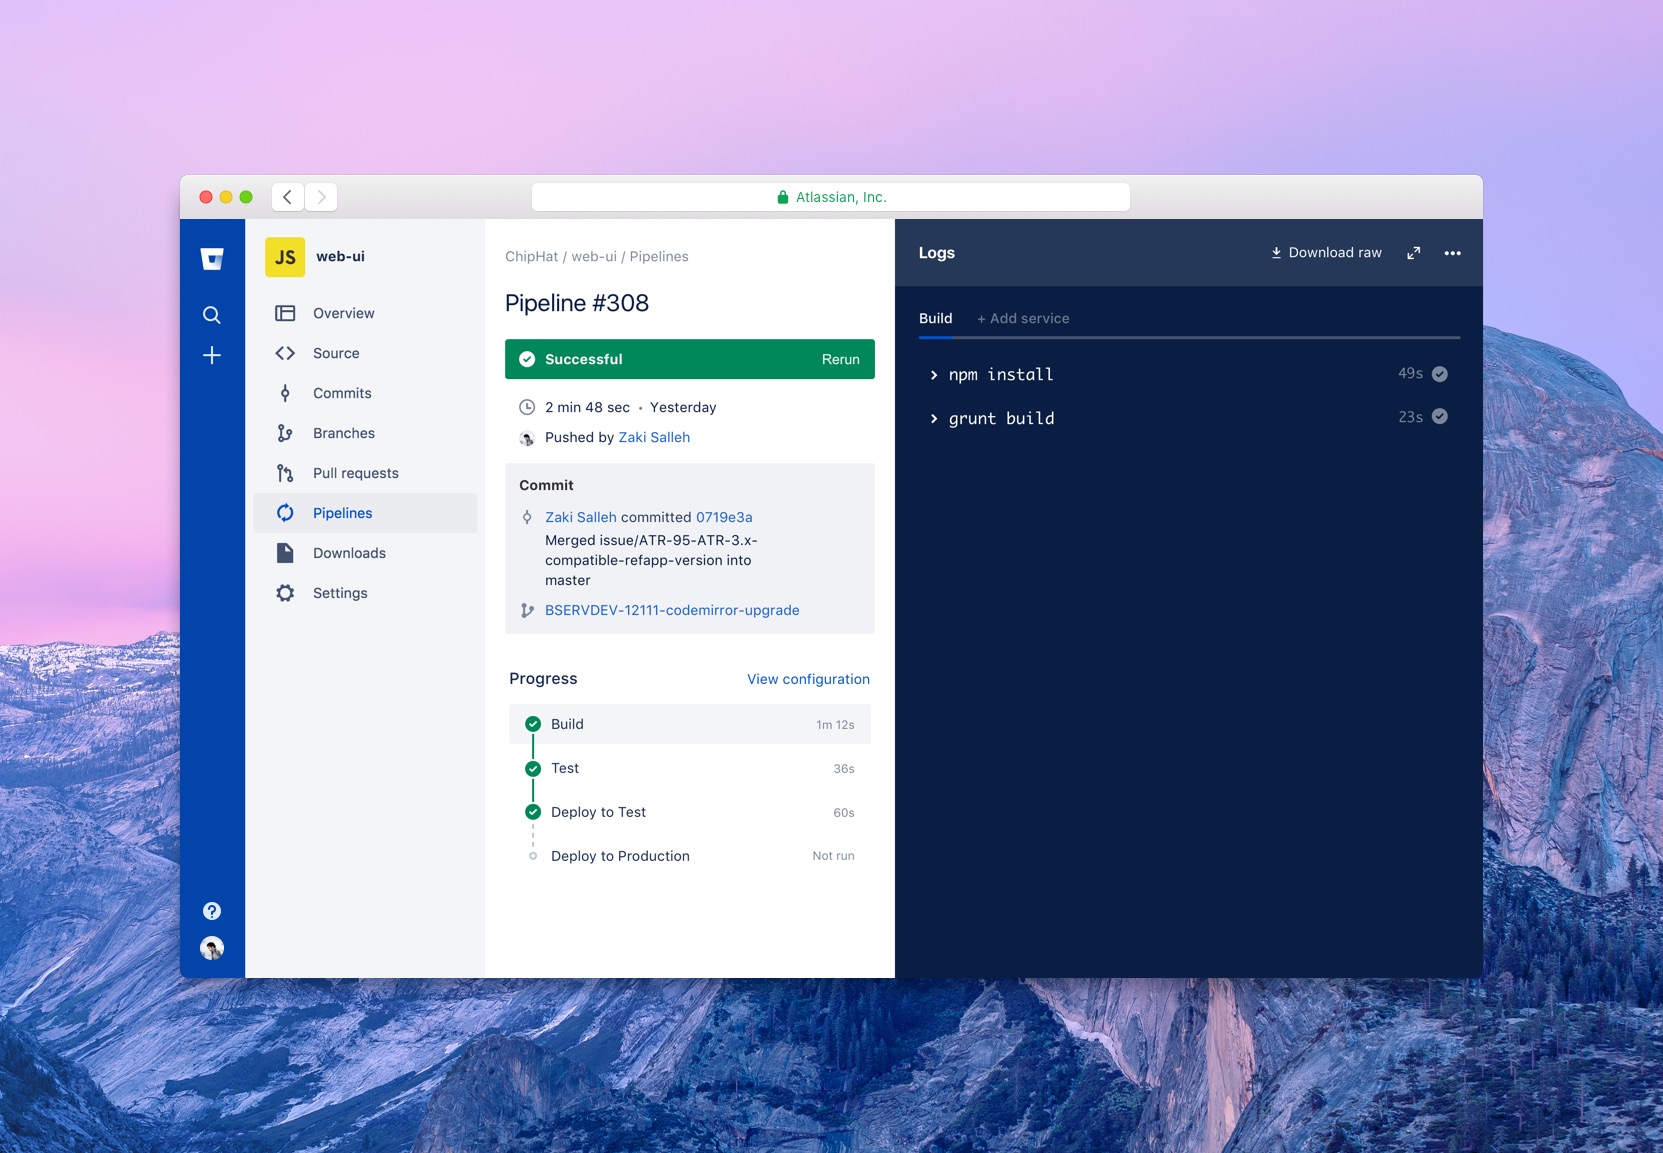Click the web-ui breadcrumb
The width and height of the screenshot is (1663, 1153).
coord(594,256)
